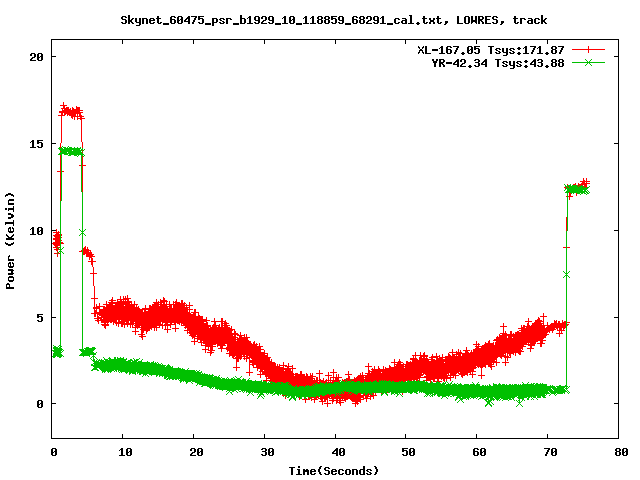Click the green end plateau near 12.5 Kelvin
The height and width of the screenshot is (480, 640).
coord(577,189)
